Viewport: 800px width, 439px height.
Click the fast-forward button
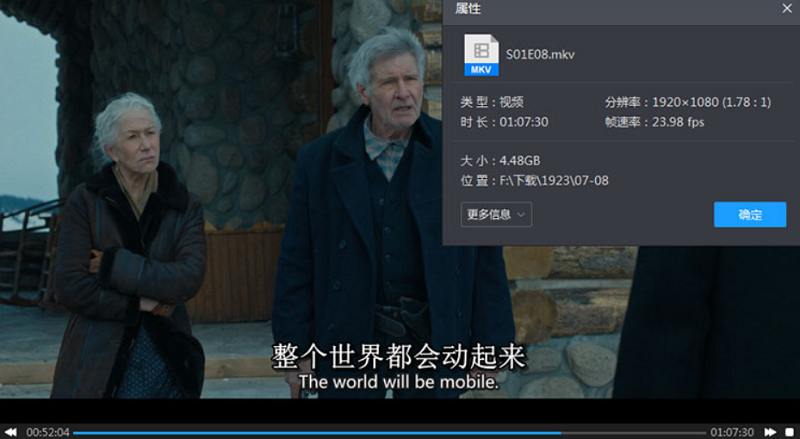tap(770, 432)
